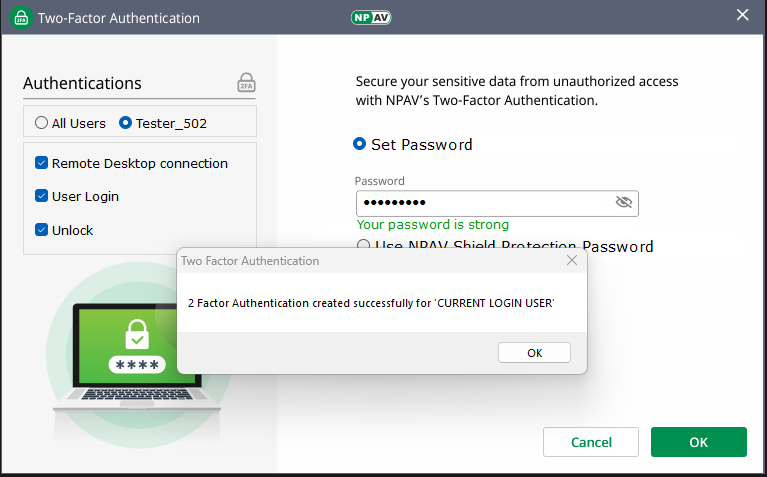
Task: Click the 2FA padlock icon beside Authentications
Action: (x=246, y=83)
